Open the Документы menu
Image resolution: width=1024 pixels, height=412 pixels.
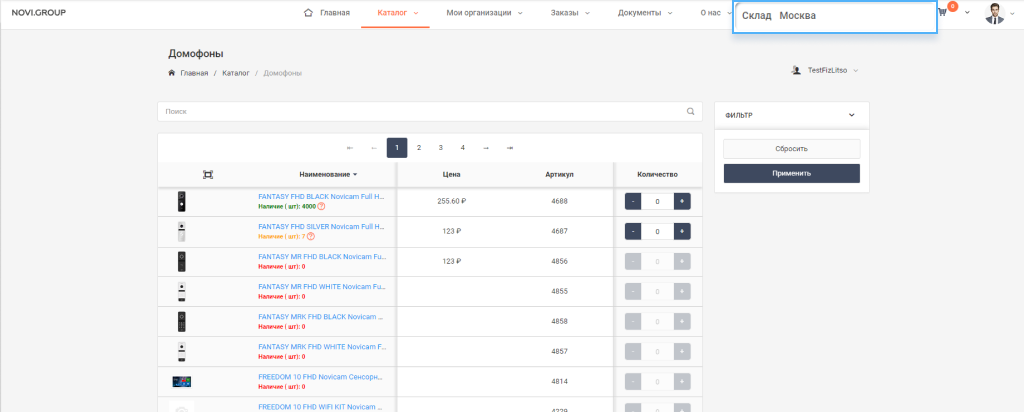(x=645, y=13)
